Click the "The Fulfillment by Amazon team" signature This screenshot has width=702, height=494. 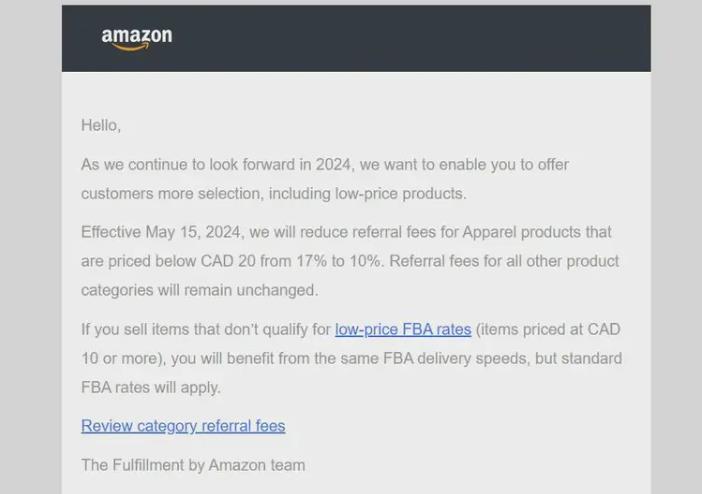[193, 465]
